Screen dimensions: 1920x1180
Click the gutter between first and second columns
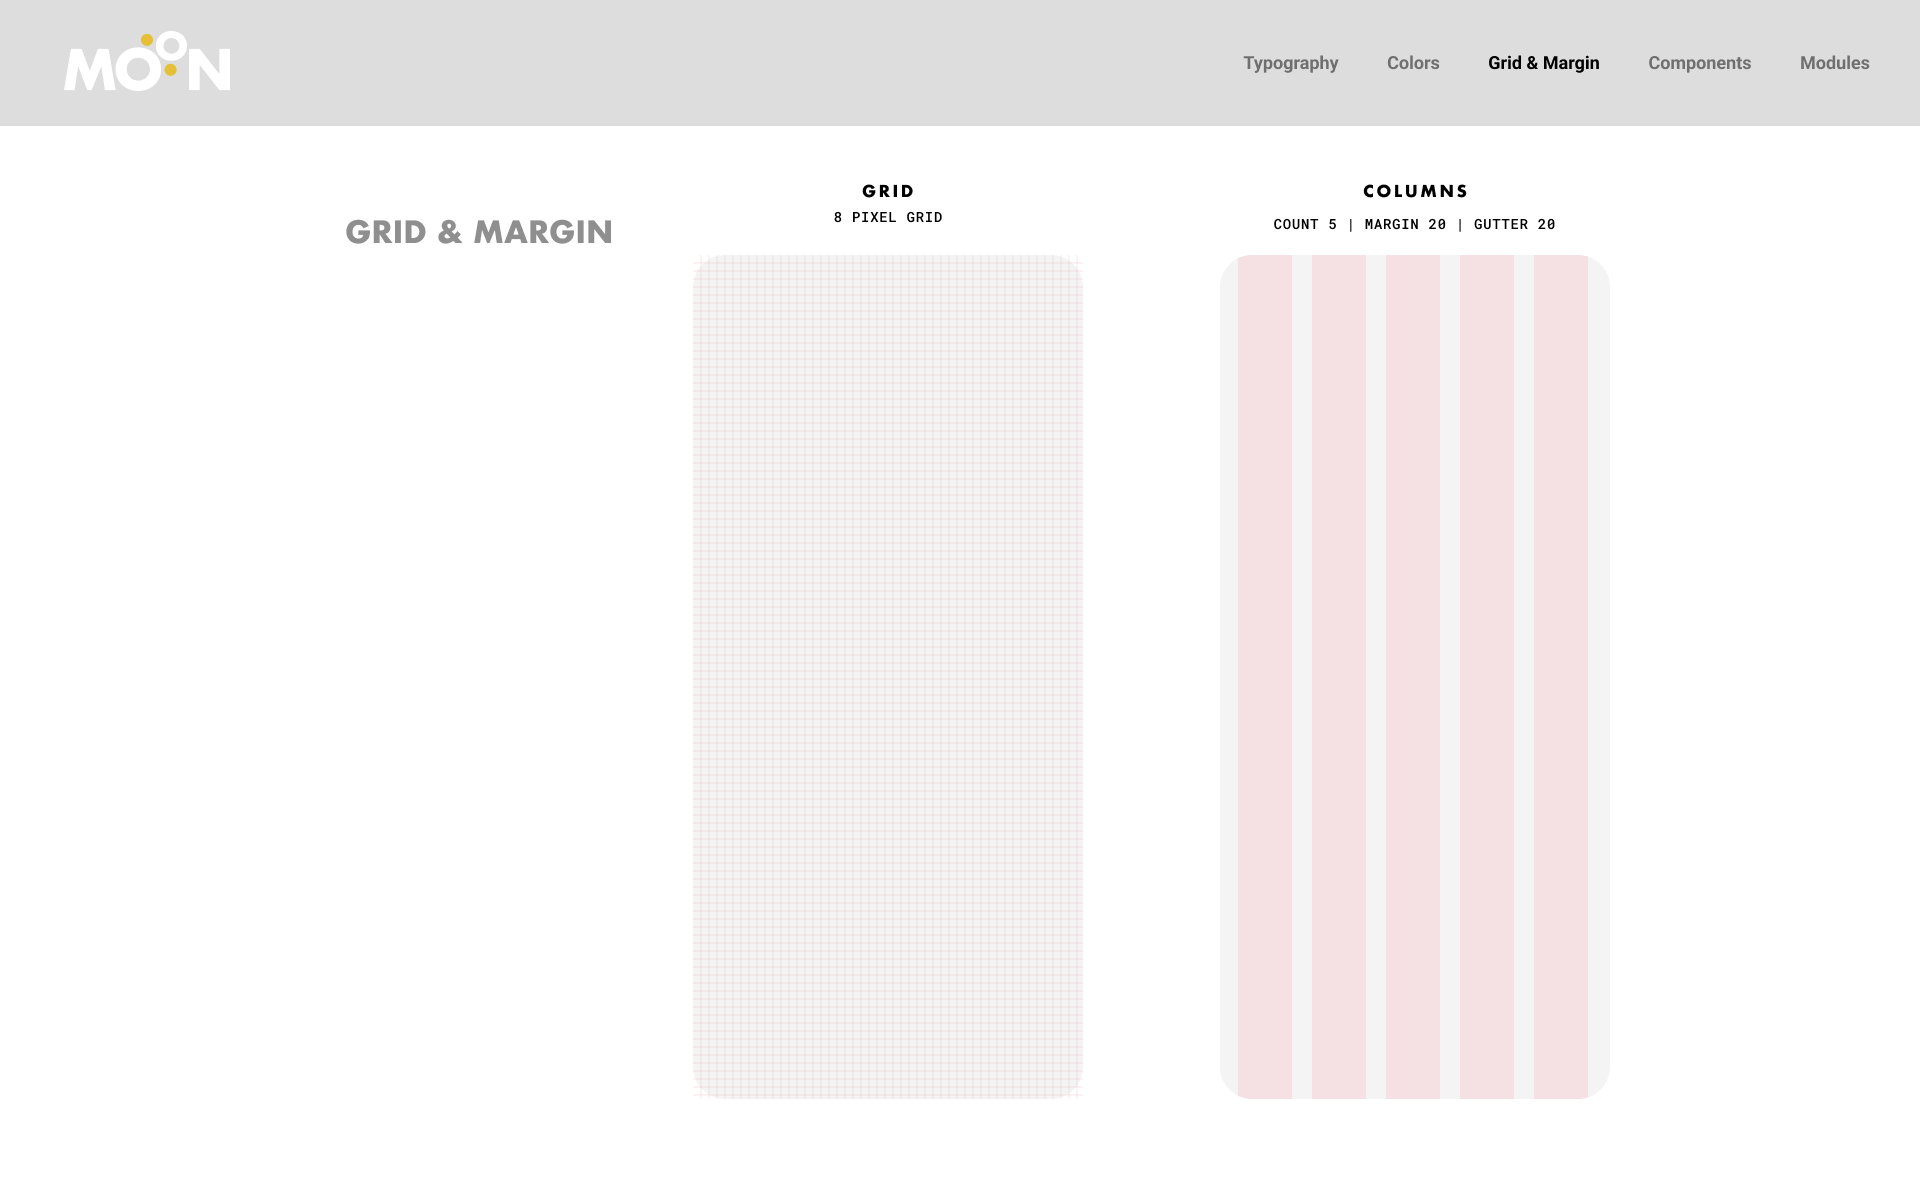1301,676
